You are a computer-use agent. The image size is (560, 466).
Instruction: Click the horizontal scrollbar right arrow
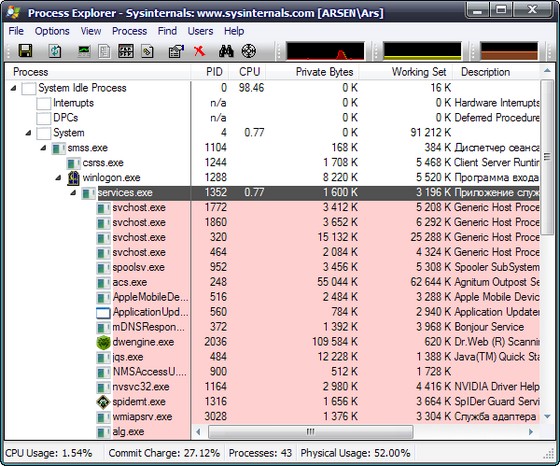(531, 432)
